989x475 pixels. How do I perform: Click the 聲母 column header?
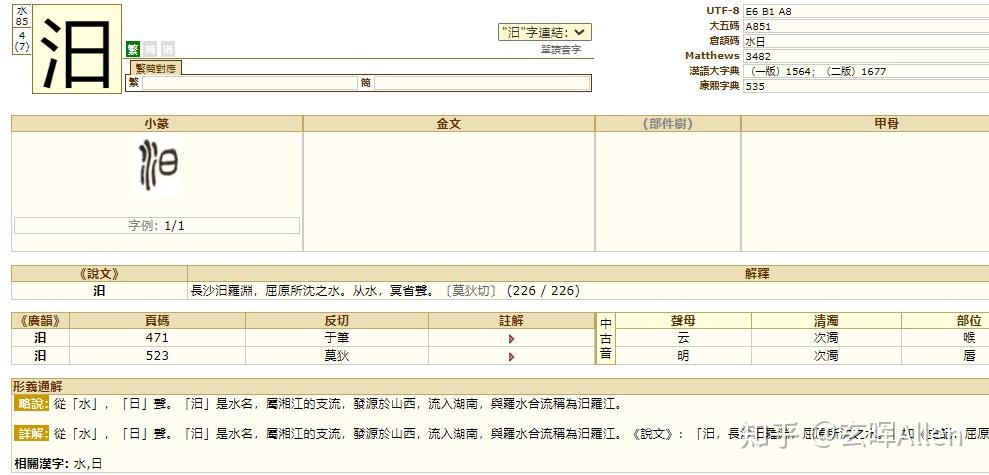683,320
